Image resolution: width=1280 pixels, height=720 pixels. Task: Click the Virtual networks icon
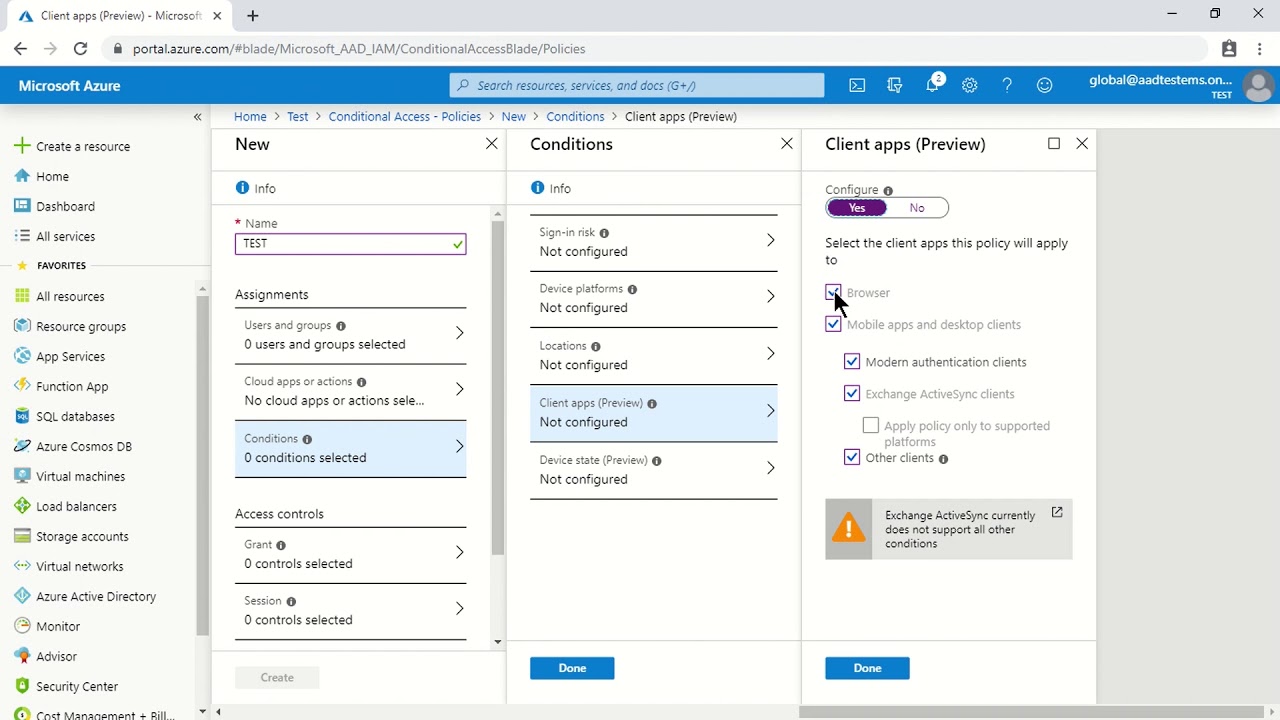tap(22, 566)
